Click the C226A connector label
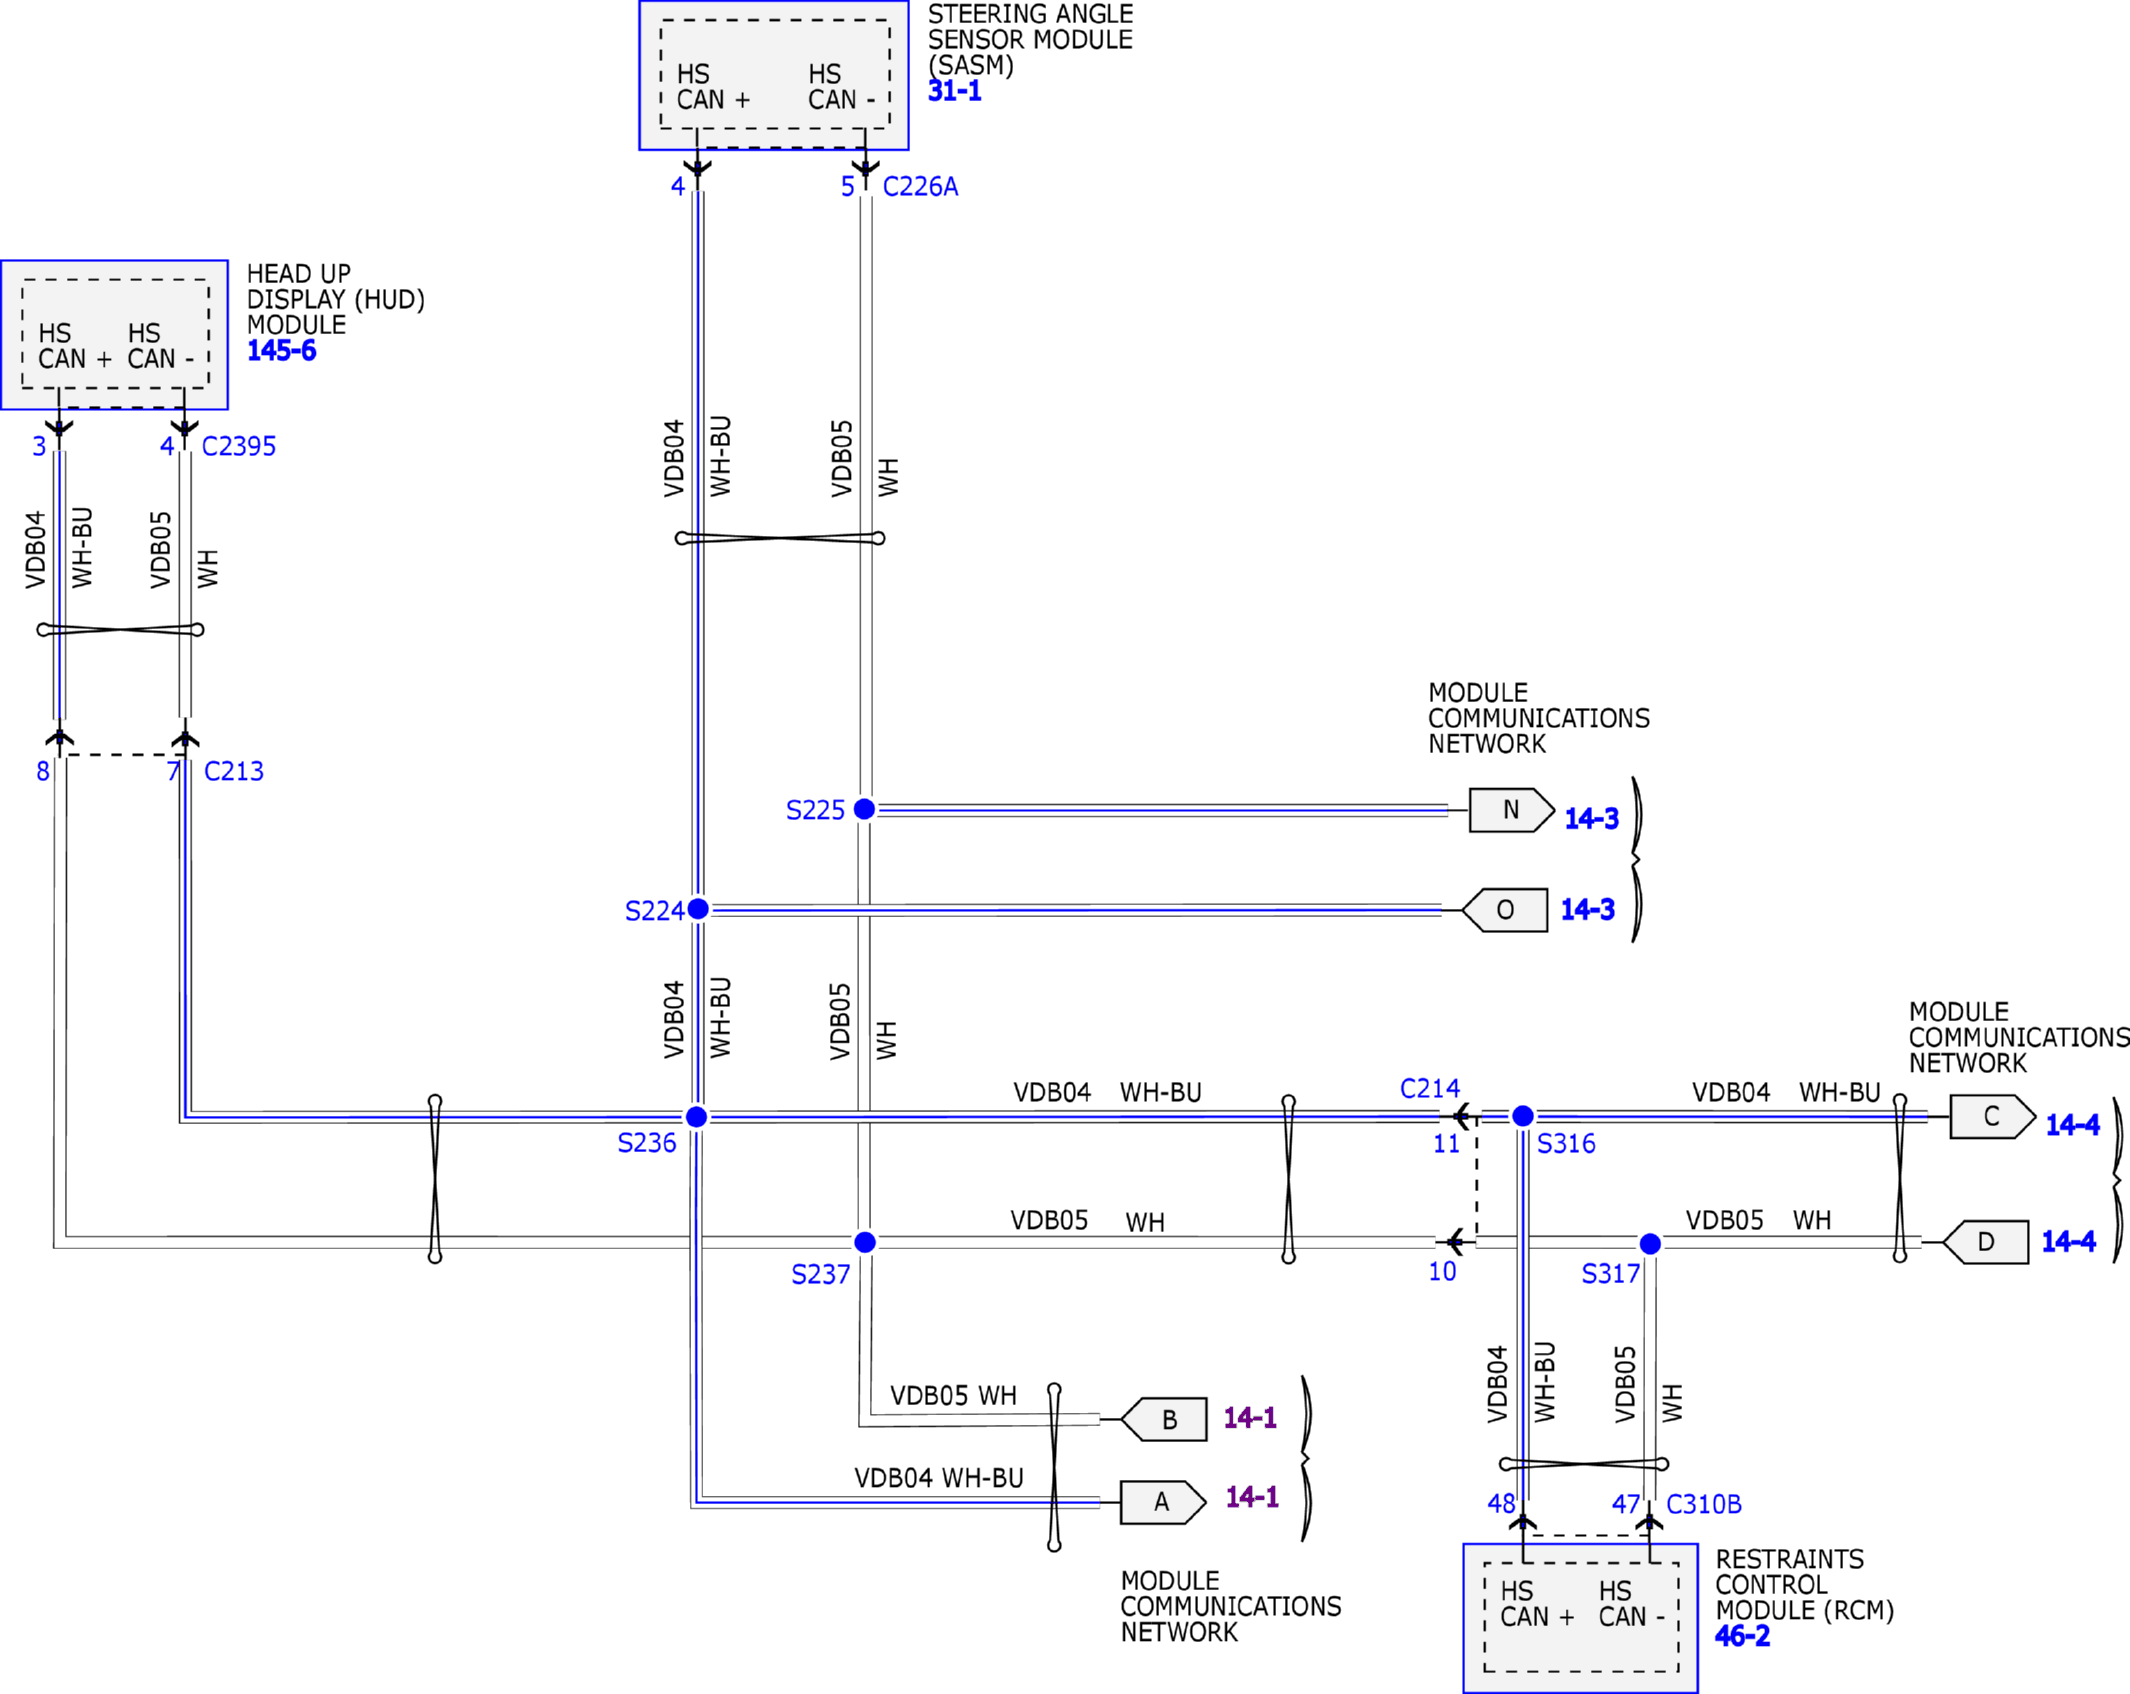The height and width of the screenshot is (1694, 2130). (x=920, y=187)
